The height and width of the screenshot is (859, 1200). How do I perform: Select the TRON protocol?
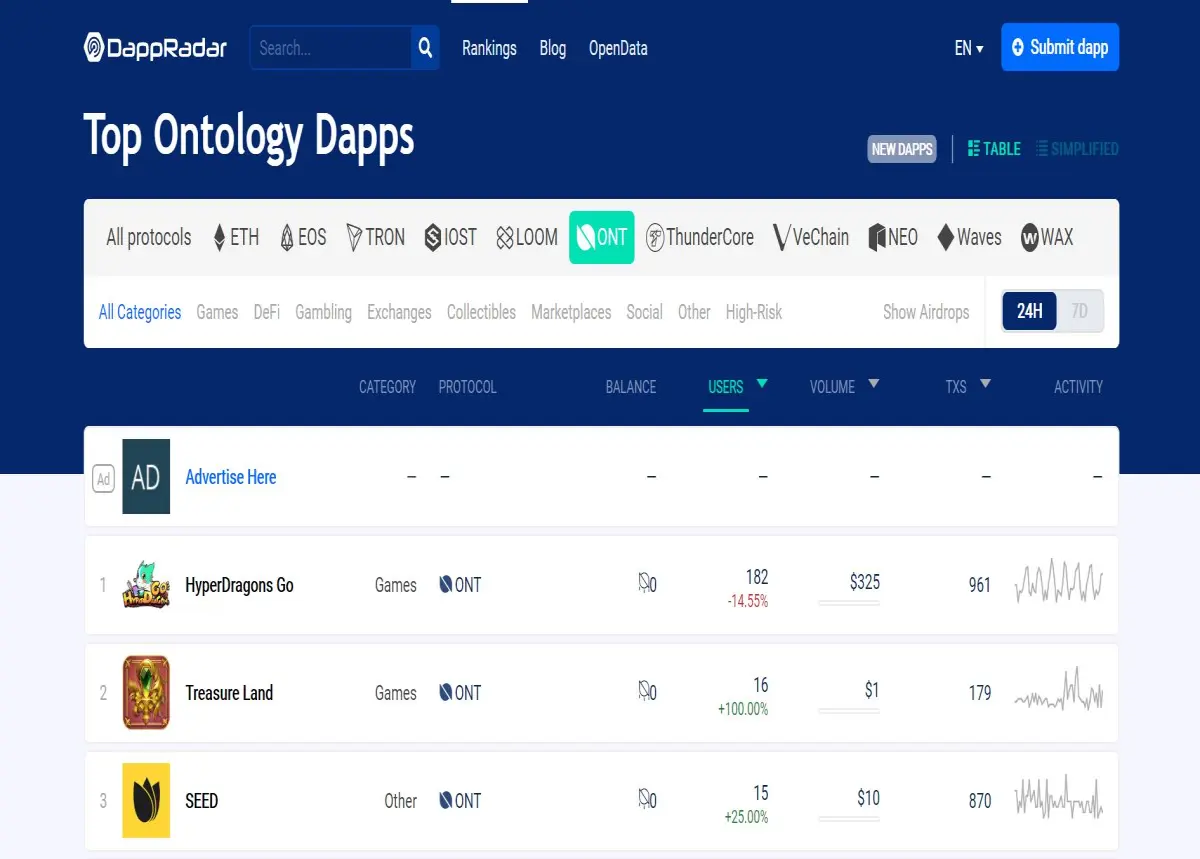(376, 237)
